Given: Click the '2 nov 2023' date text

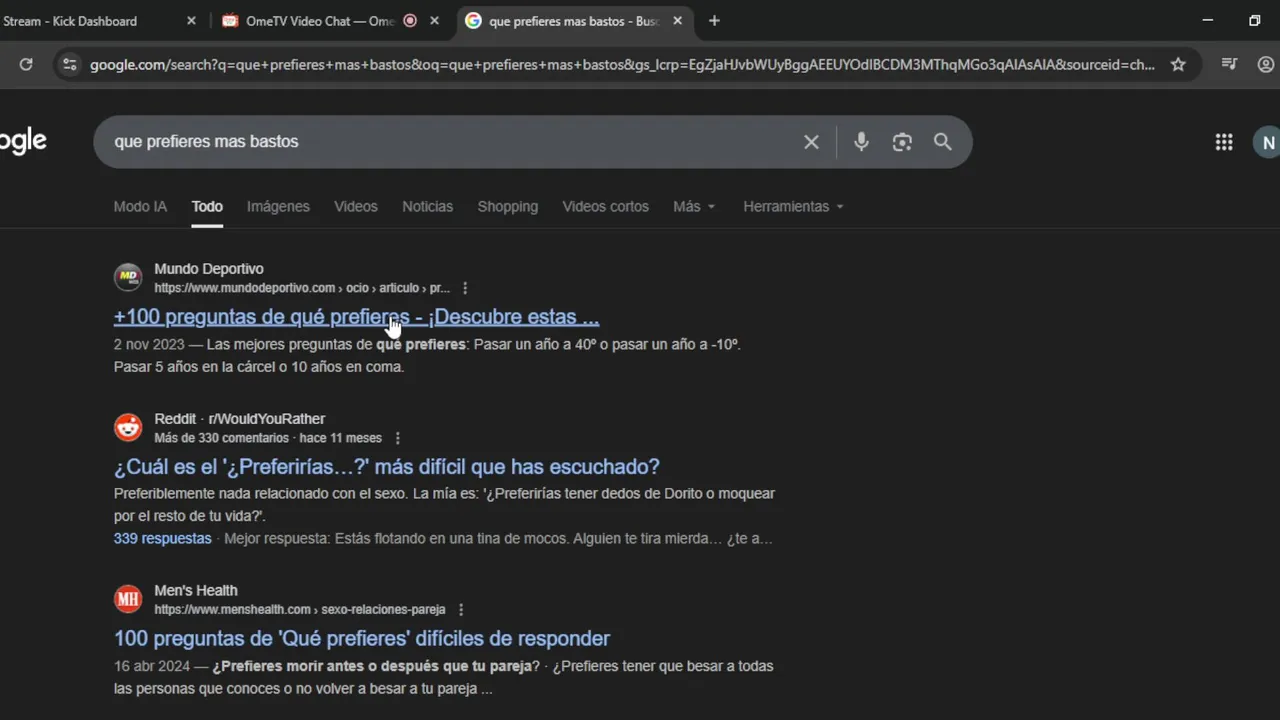Looking at the screenshot, I should coord(148,344).
